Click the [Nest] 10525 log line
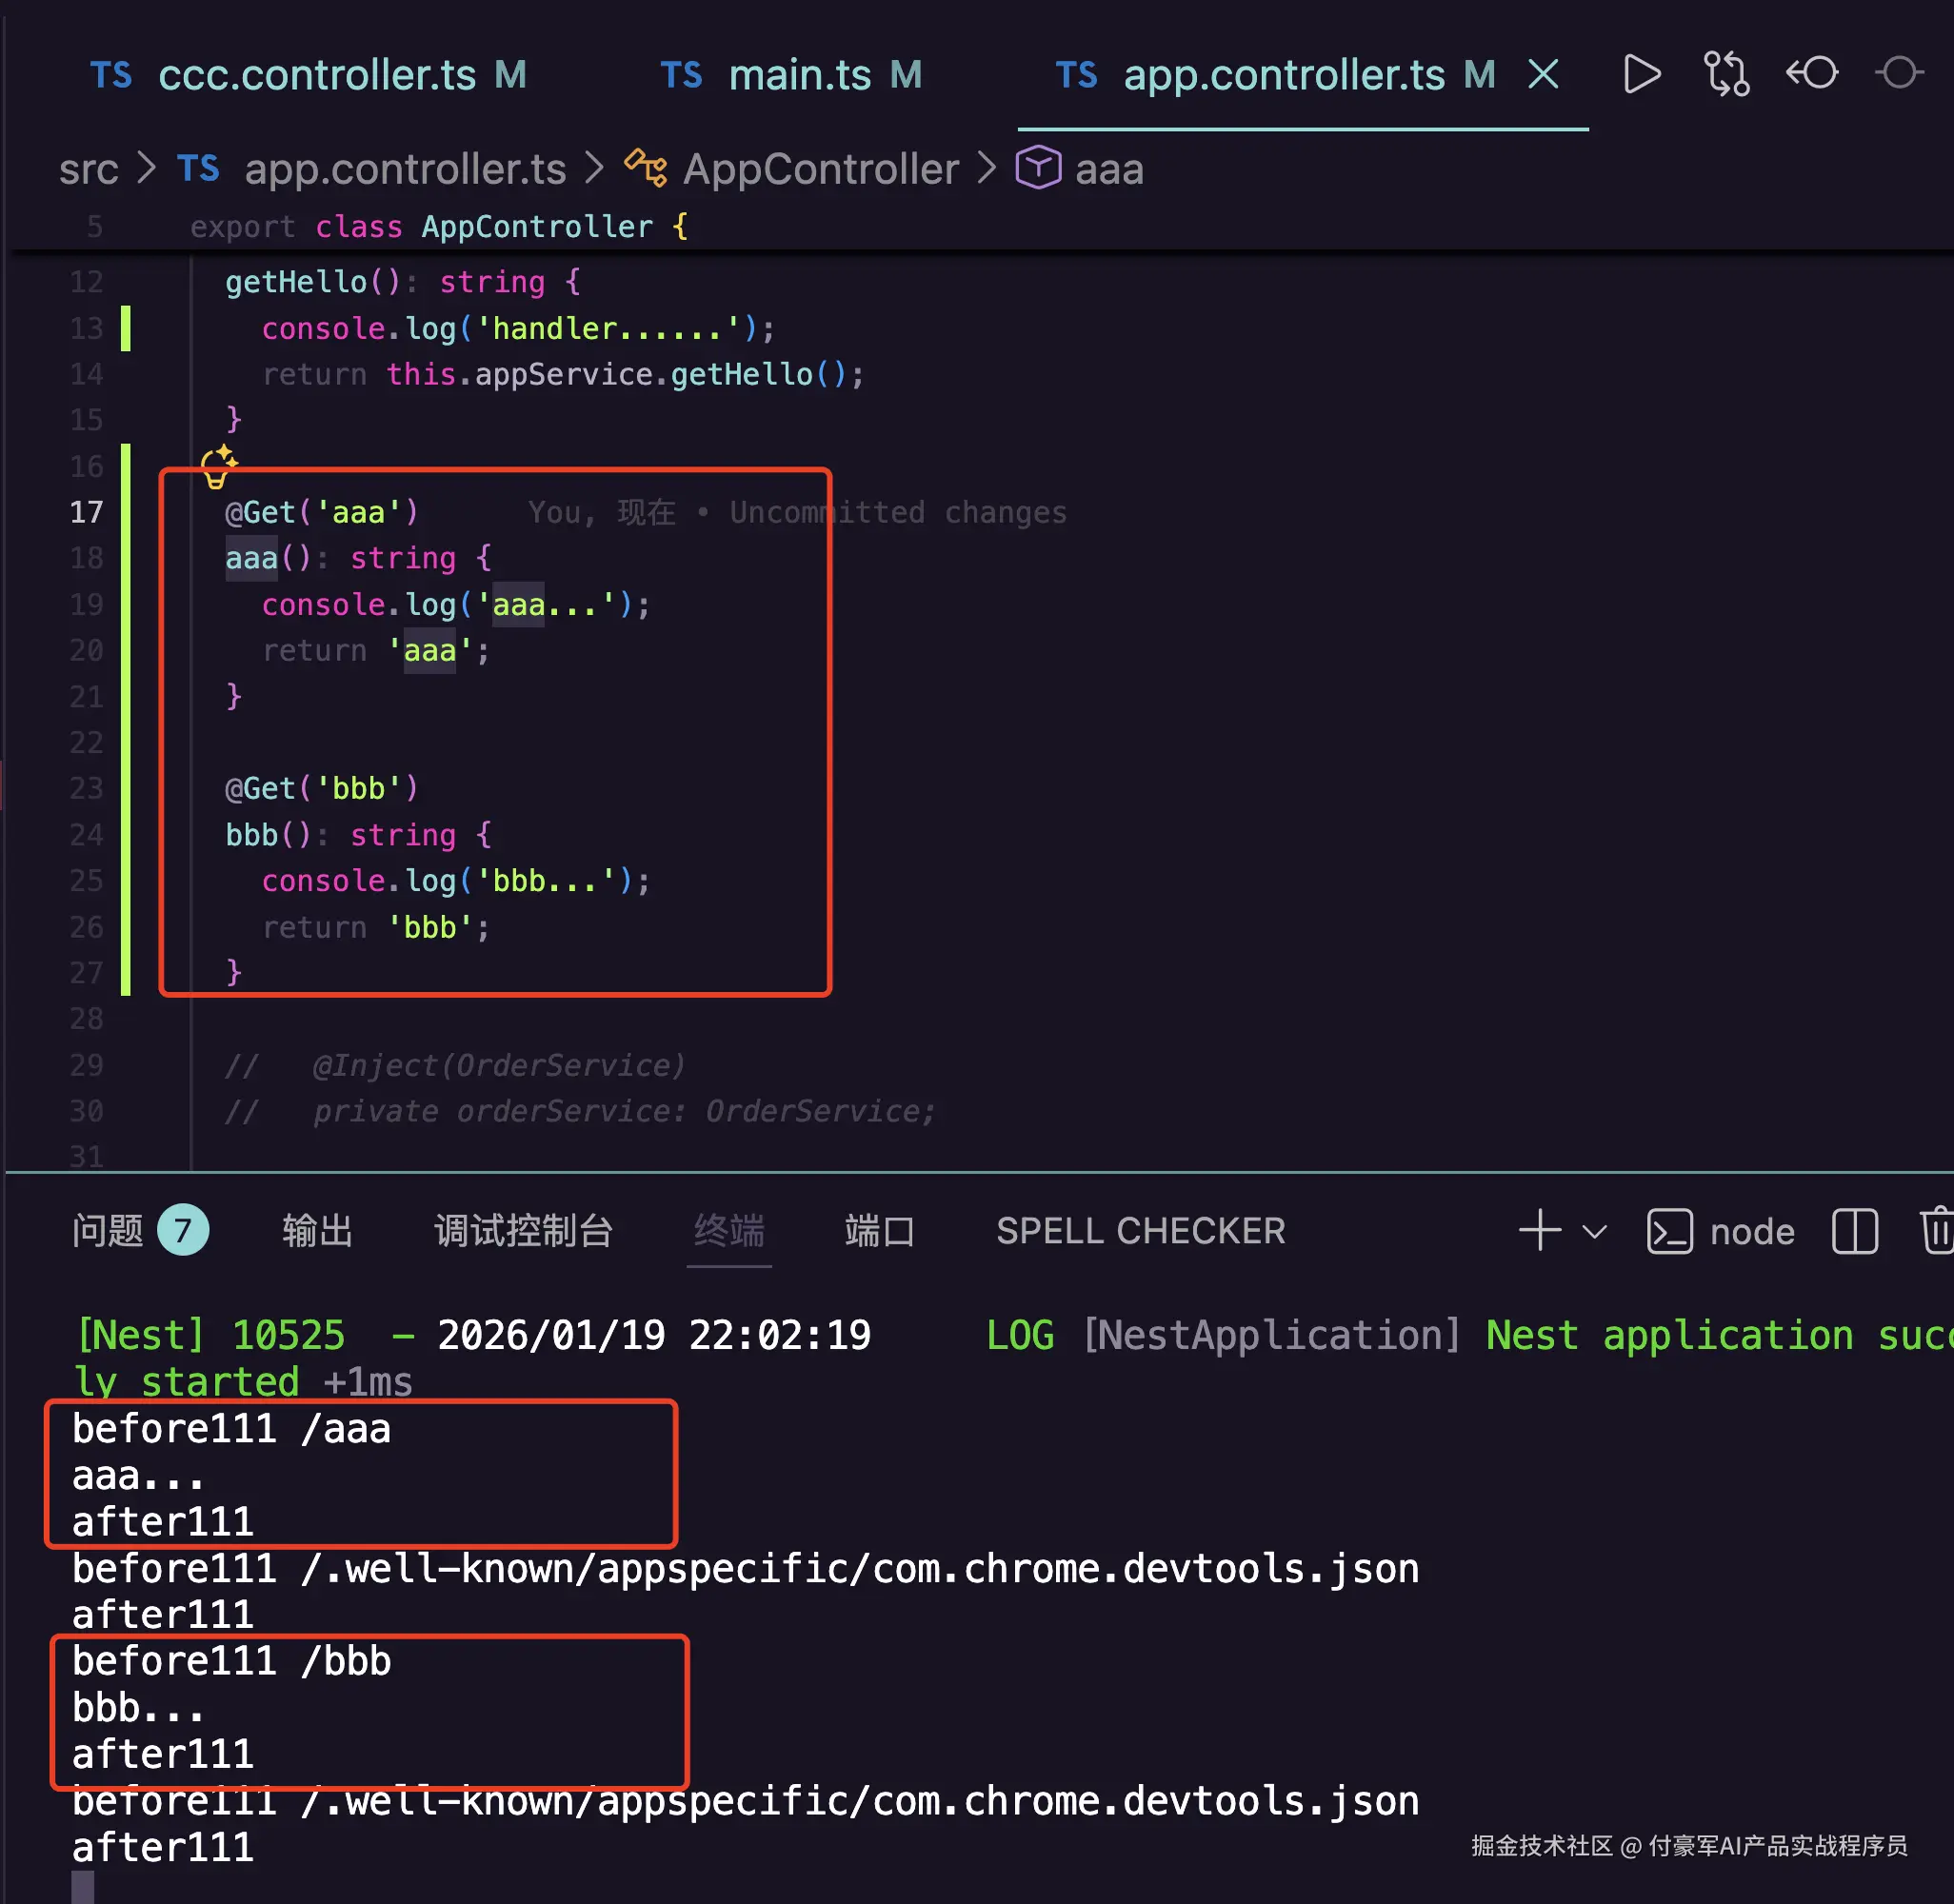The image size is (1954, 1904). click(1014, 1336)
